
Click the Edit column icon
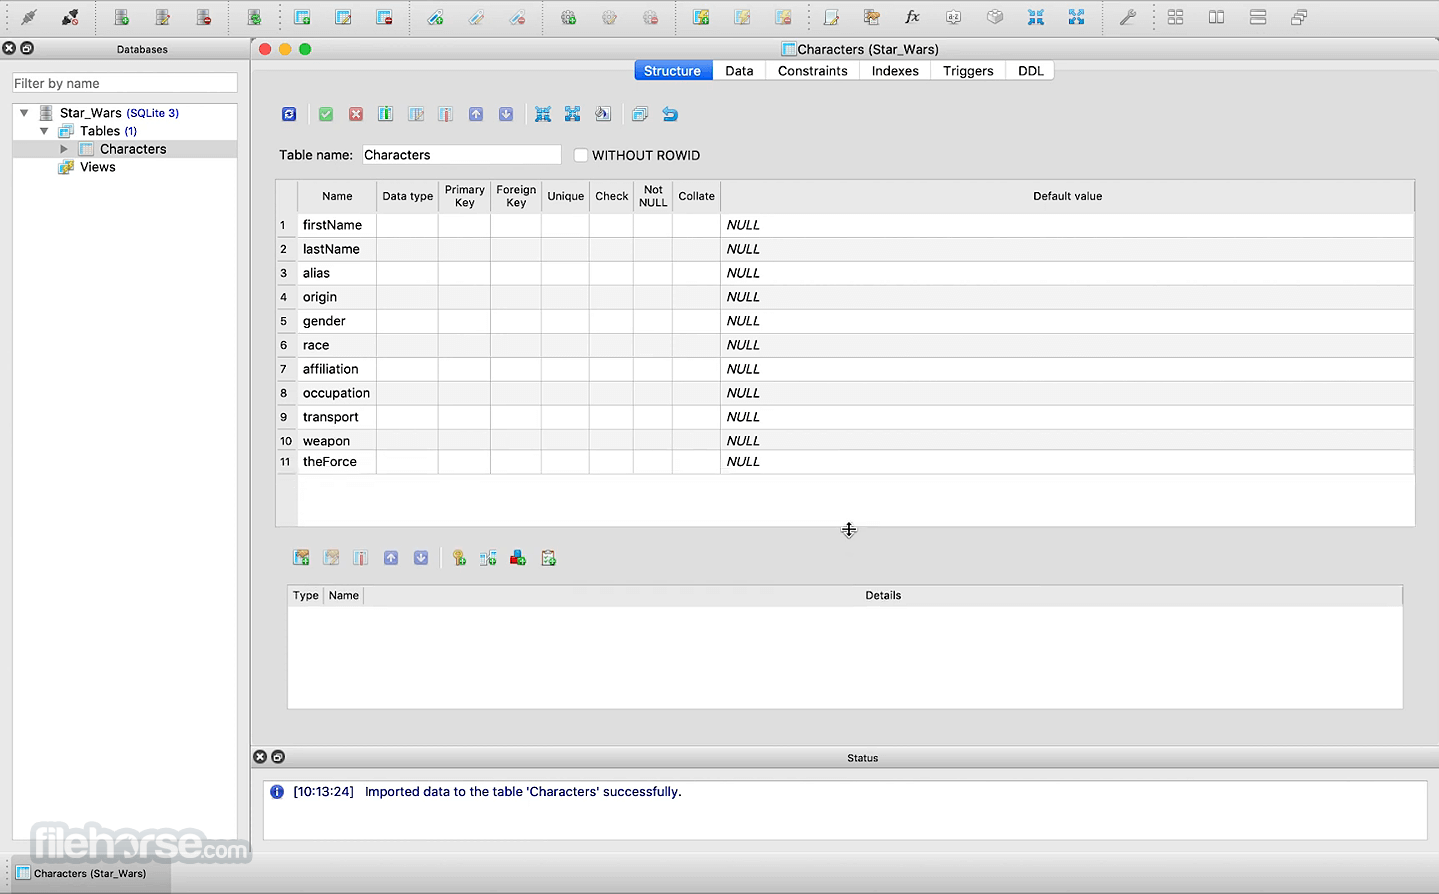416,114
